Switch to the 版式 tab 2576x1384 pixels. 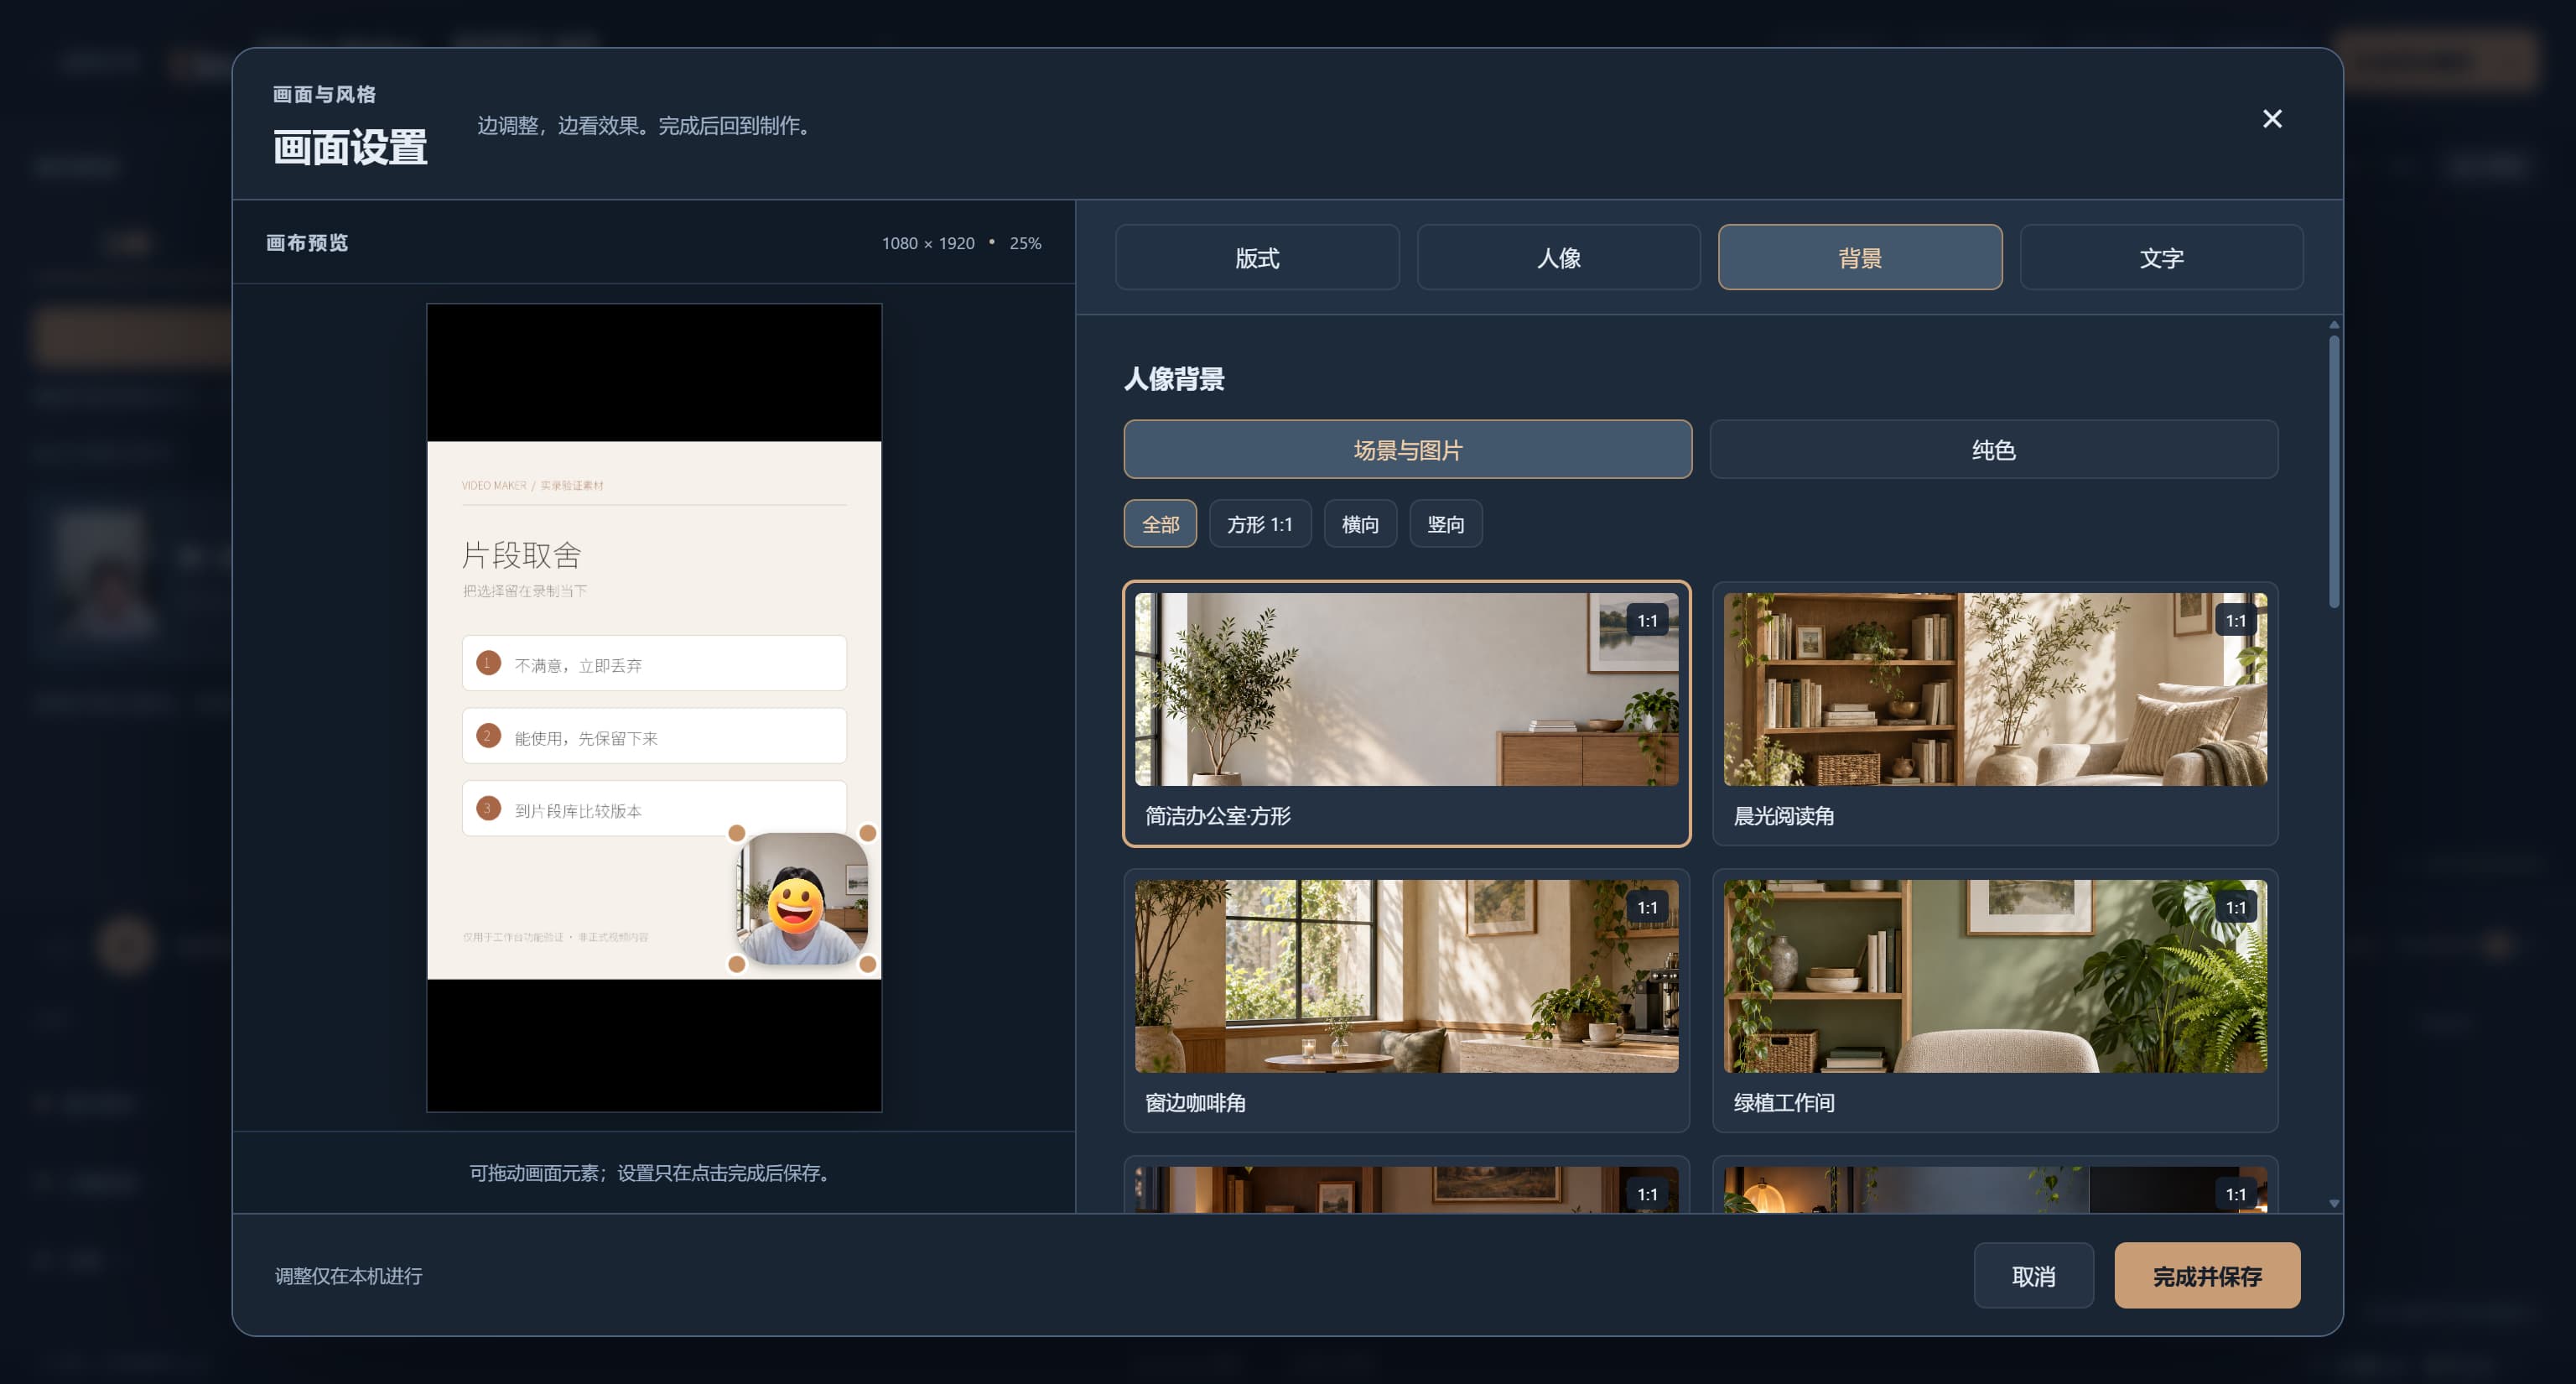coord(1257,258)
